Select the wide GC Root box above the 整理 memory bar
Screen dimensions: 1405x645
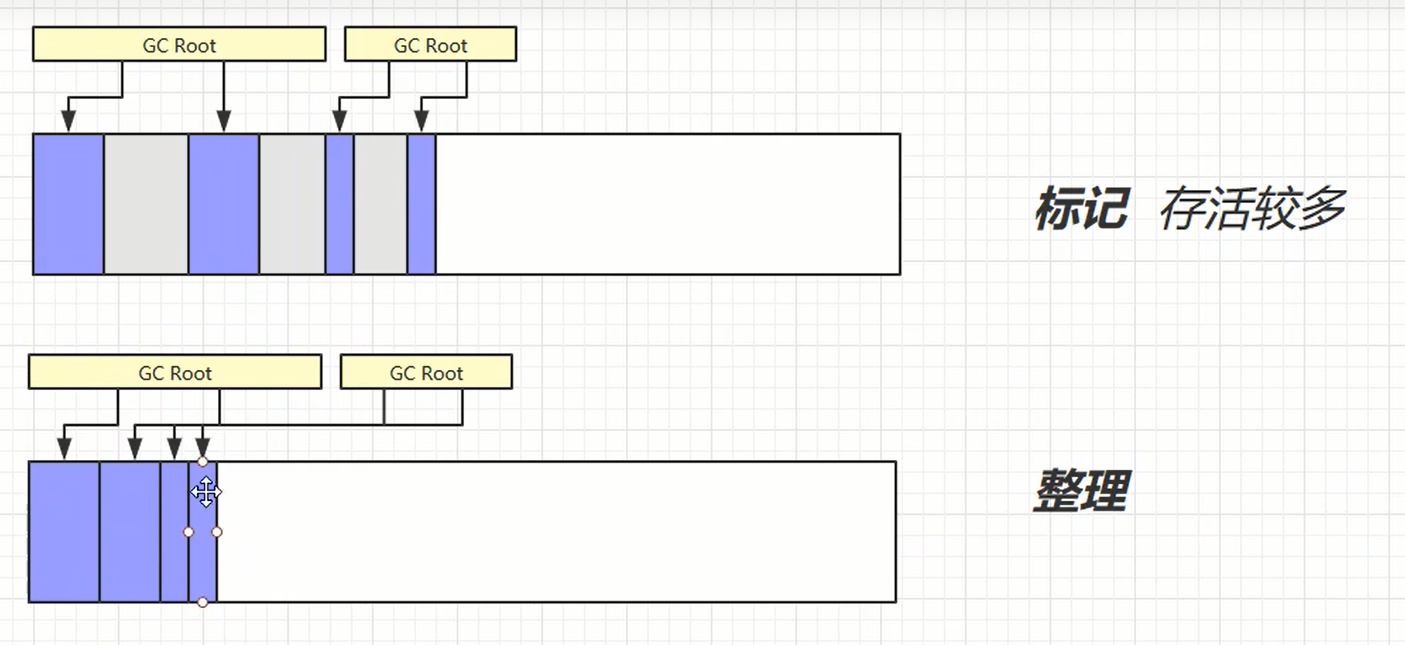point(175,372)
